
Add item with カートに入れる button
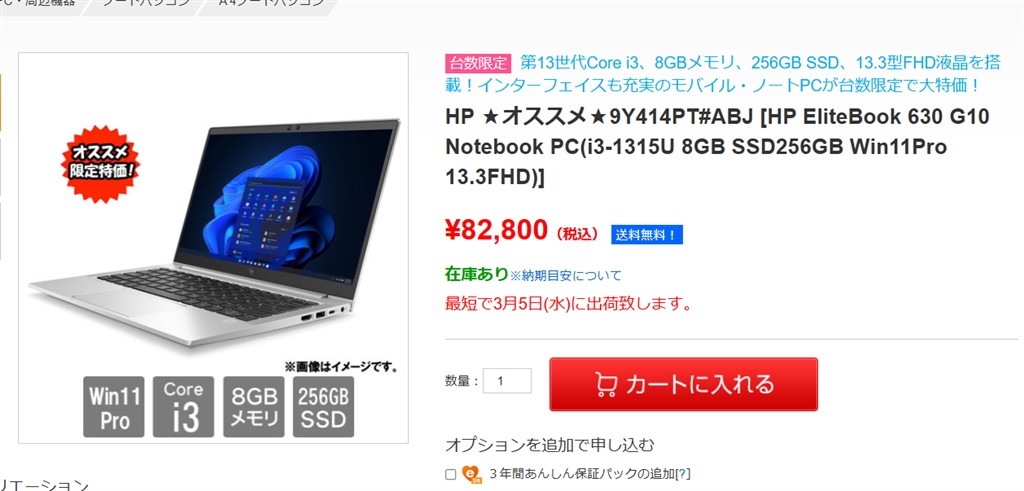[684, 384]
